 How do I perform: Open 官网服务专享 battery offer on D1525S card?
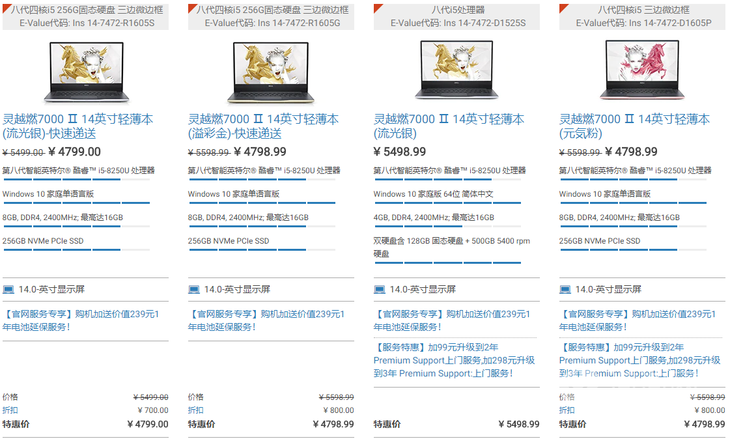coord(452,321)
